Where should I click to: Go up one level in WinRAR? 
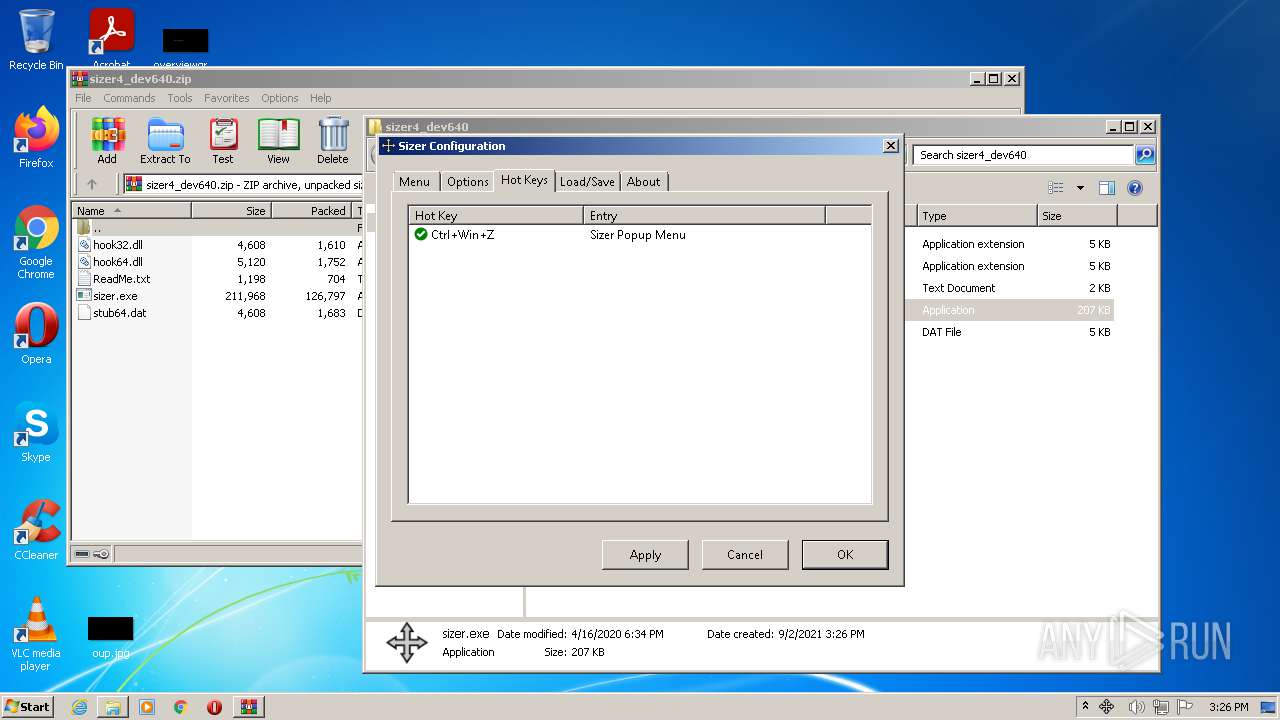click(92, 184)
